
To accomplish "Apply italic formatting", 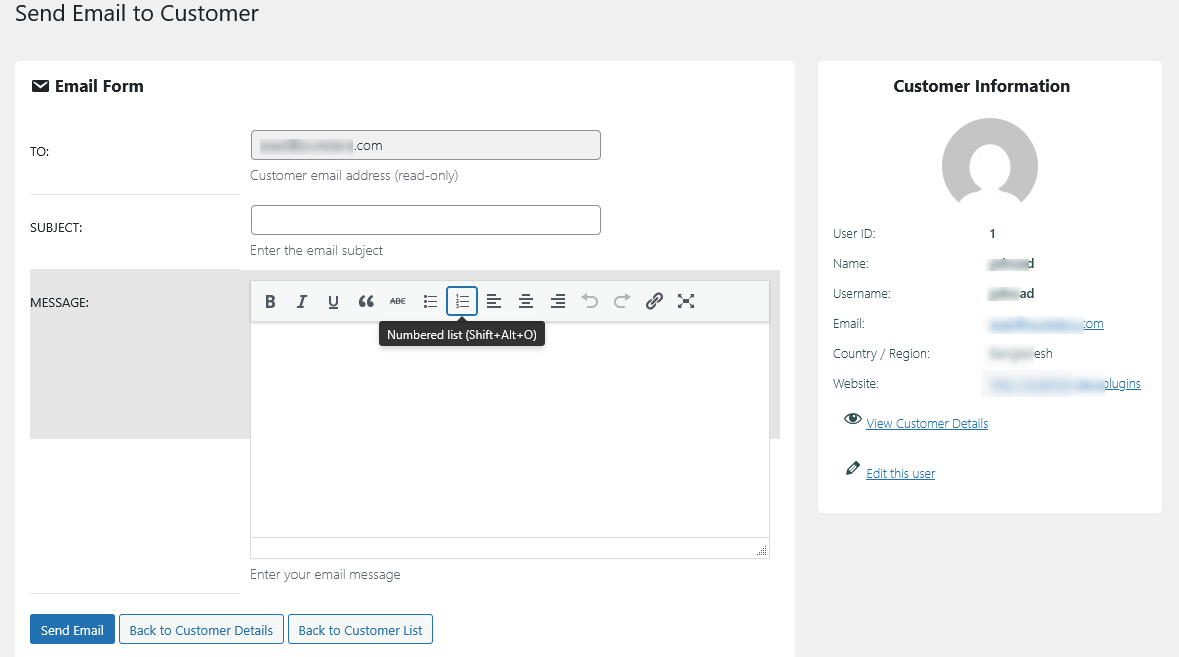I will pos(302,301).
